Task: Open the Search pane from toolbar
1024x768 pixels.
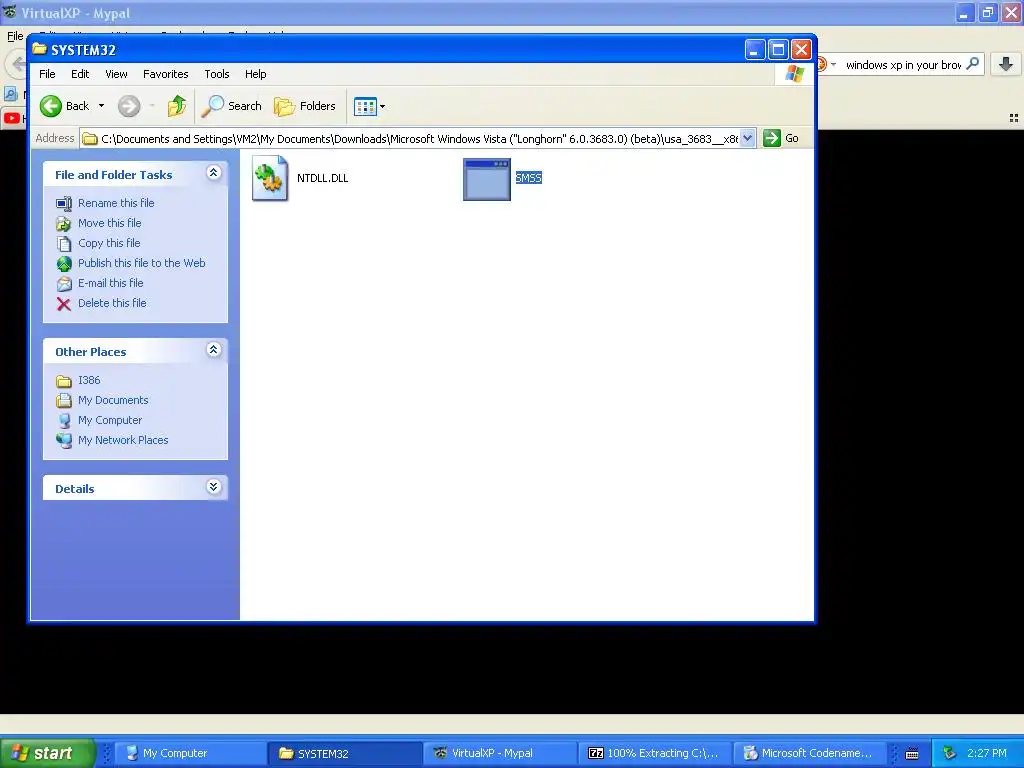Action: (x=231, y=106)
